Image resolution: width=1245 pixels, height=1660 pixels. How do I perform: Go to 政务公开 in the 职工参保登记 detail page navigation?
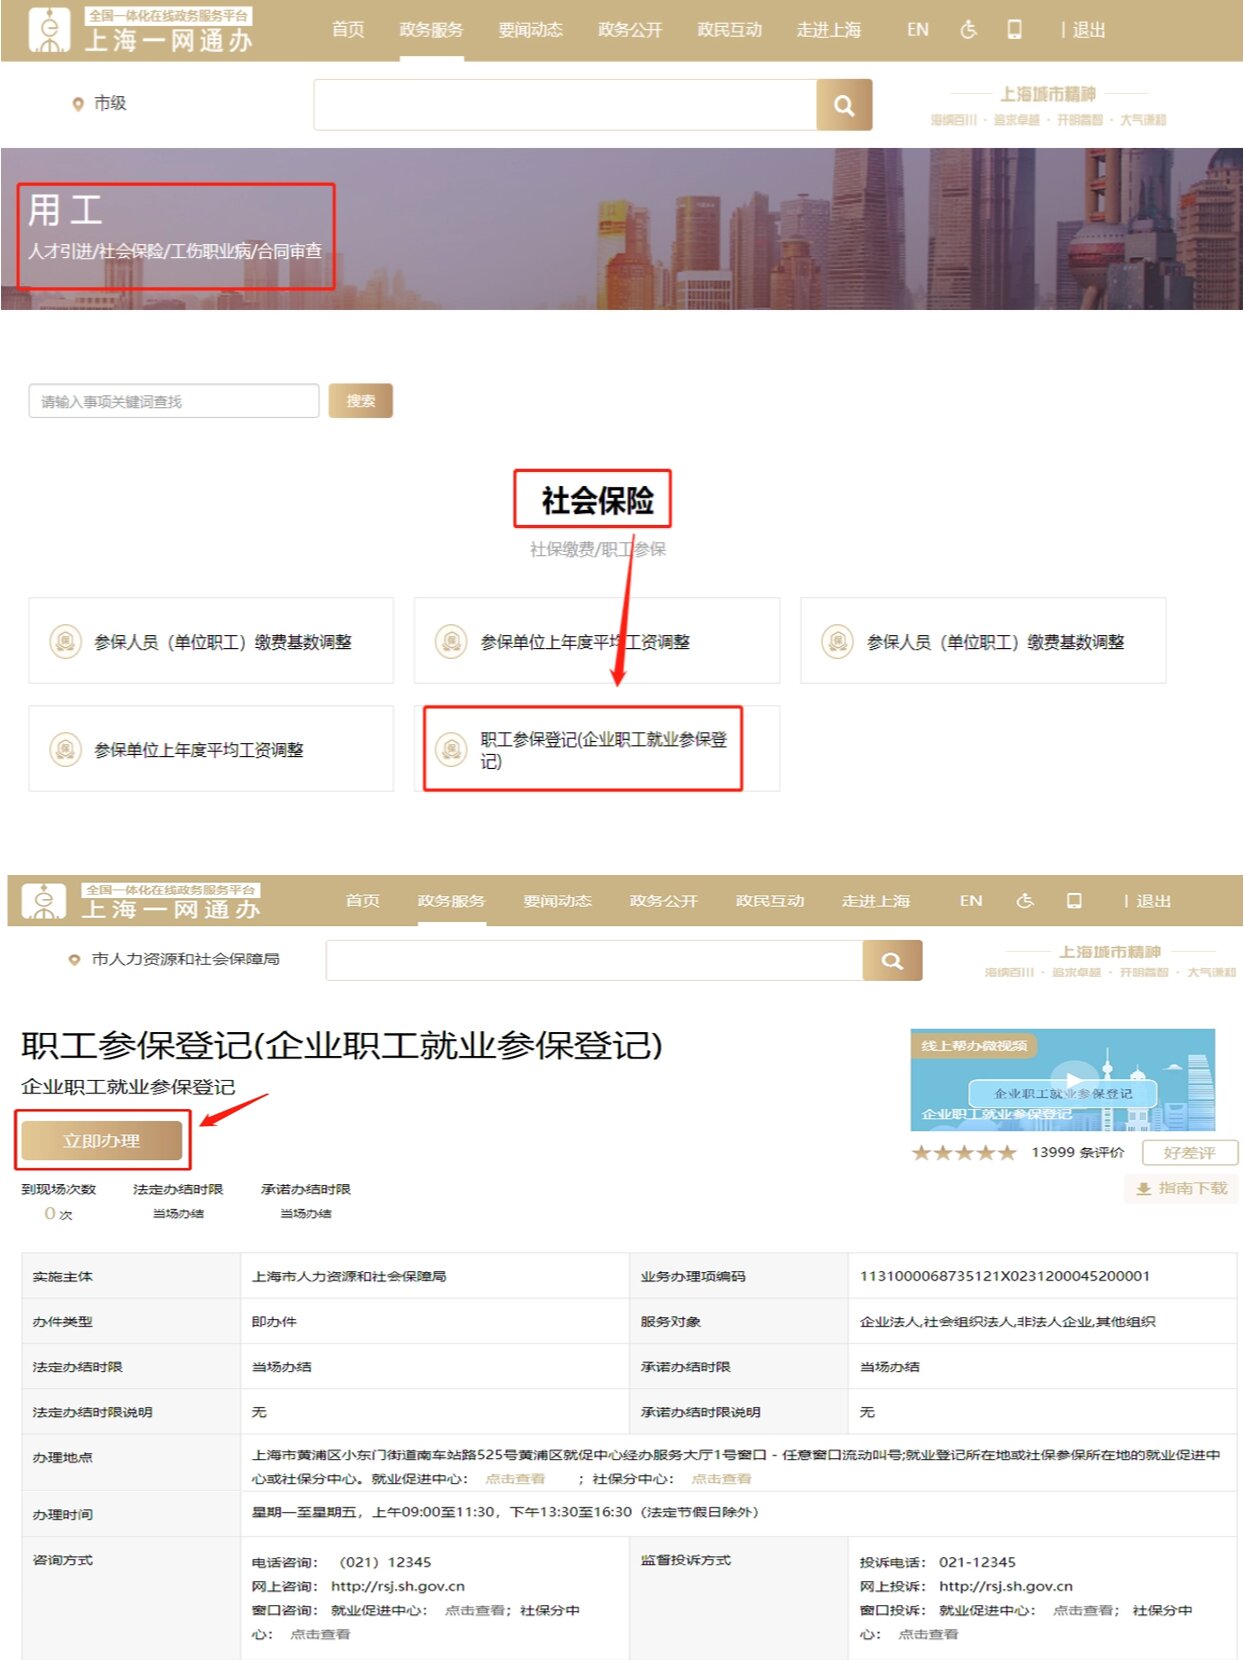tap(663, 901)
